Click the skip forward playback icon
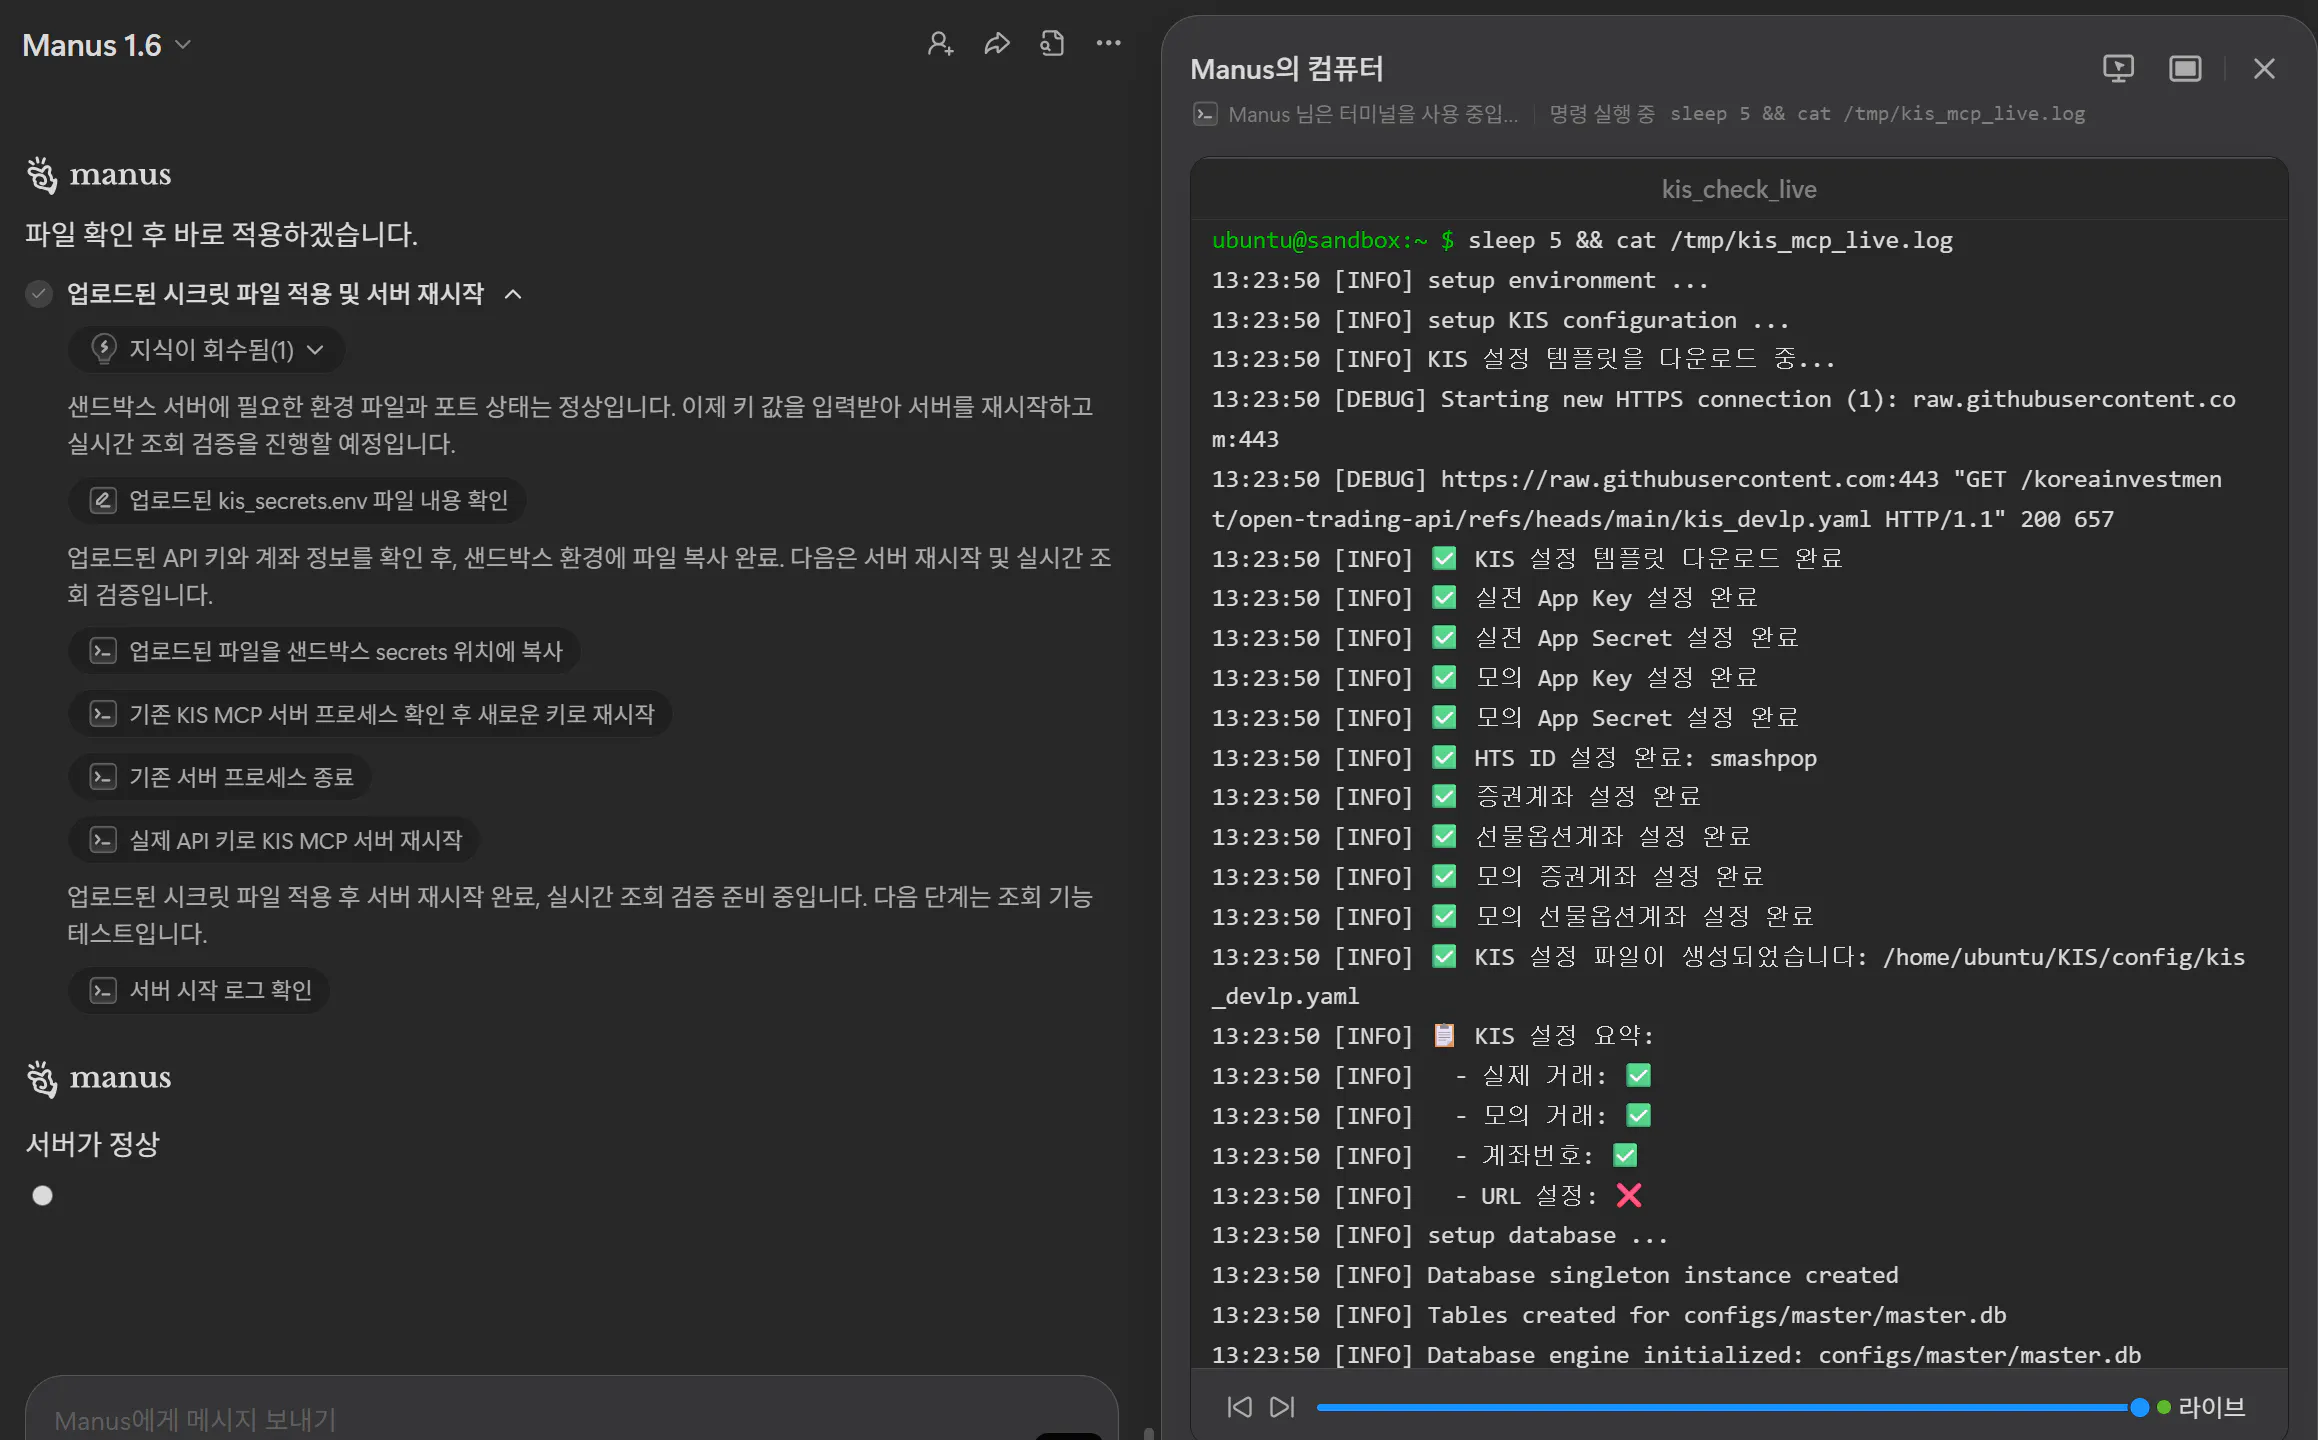2318x1440 pixels. tap(1281, 1407)
